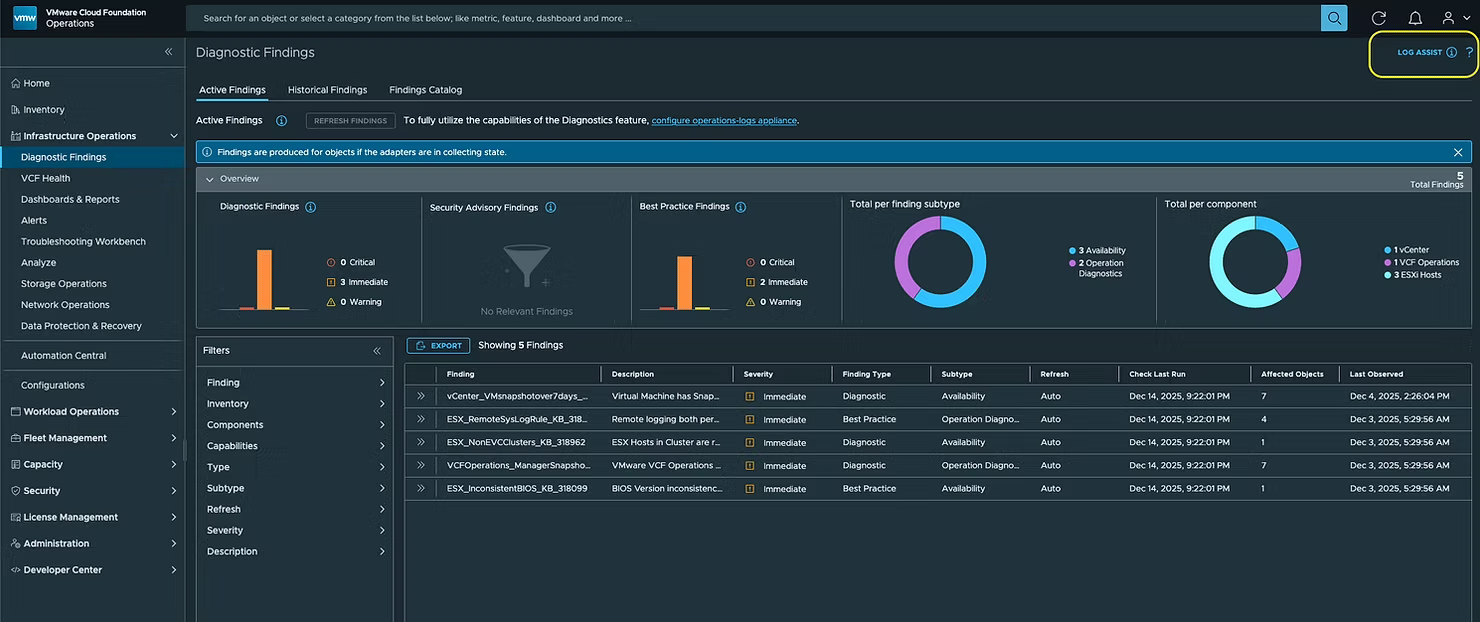Click the help question mark icon
This screenshot has width=1480, height=622.
coord(1469,52)
